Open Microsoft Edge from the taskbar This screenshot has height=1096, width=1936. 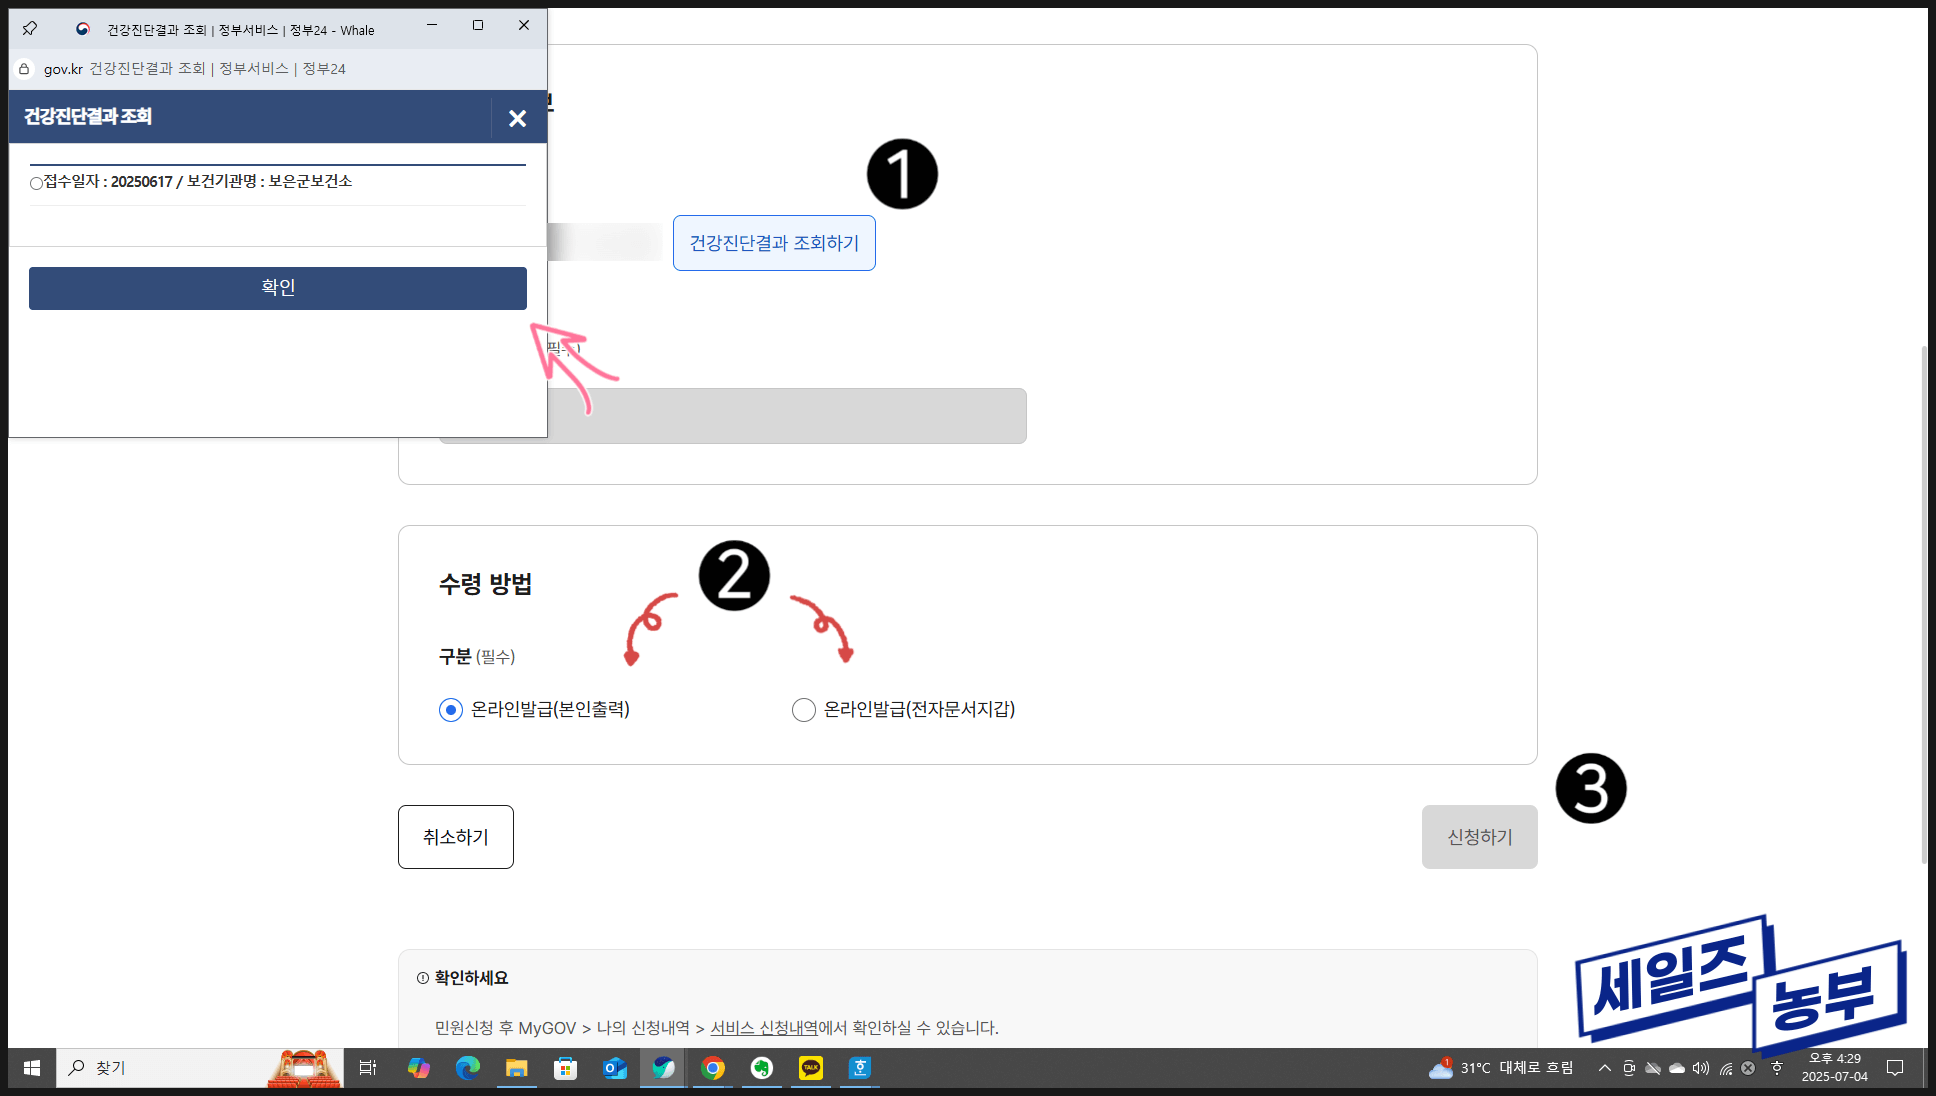(467, 1068)
